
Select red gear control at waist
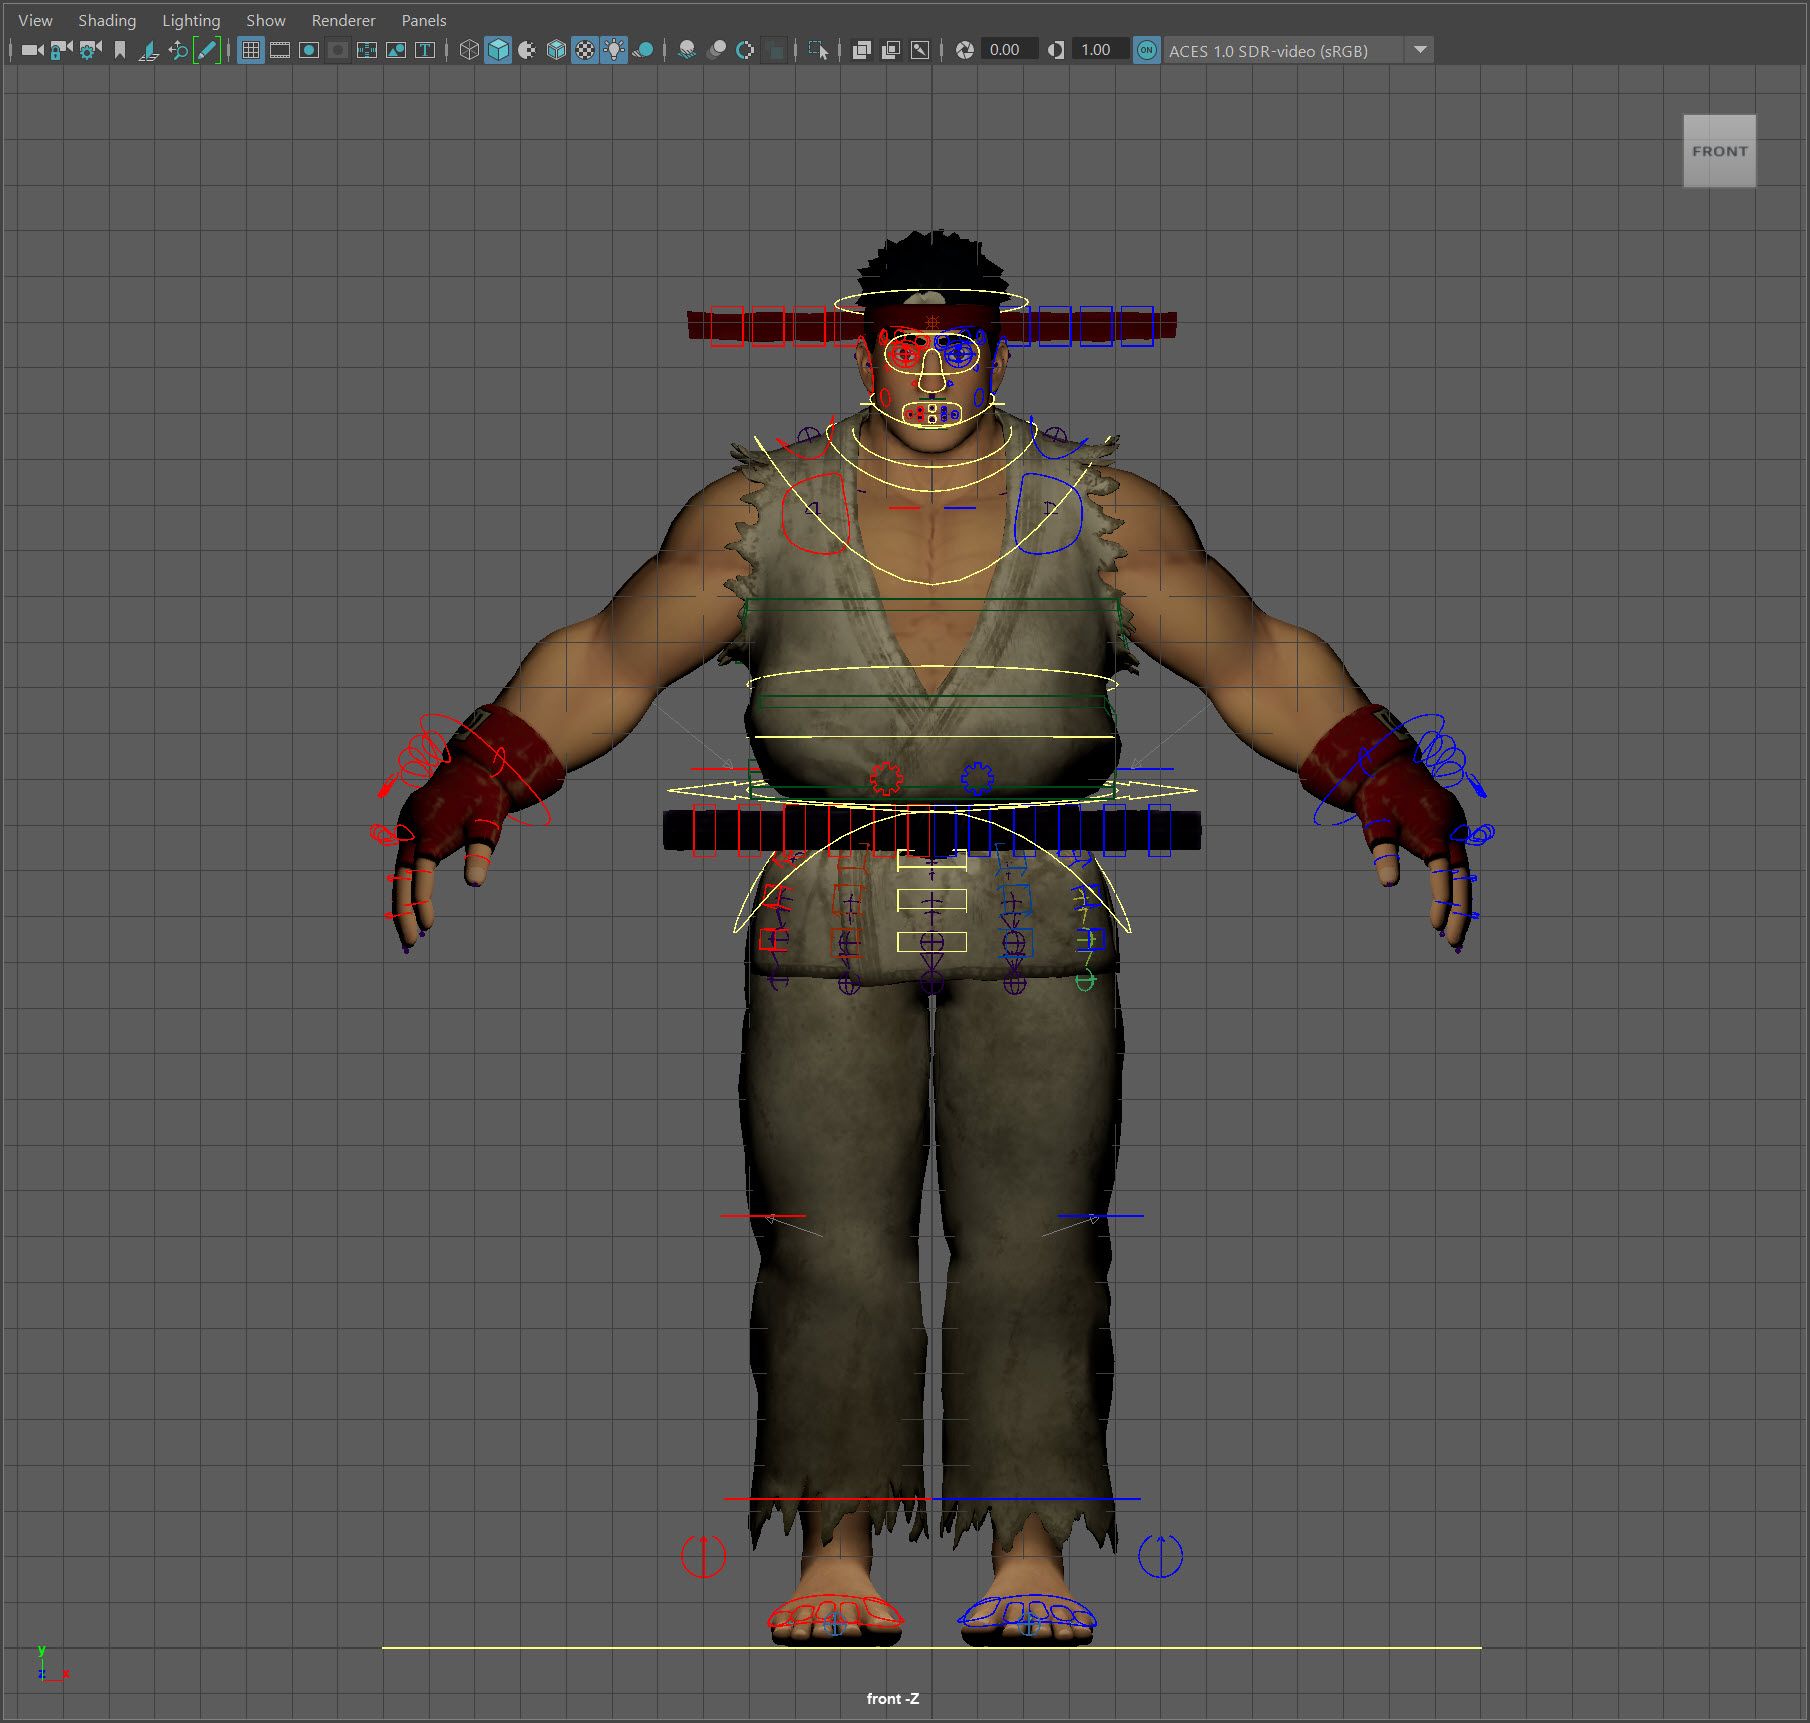(x=886, y=777)
